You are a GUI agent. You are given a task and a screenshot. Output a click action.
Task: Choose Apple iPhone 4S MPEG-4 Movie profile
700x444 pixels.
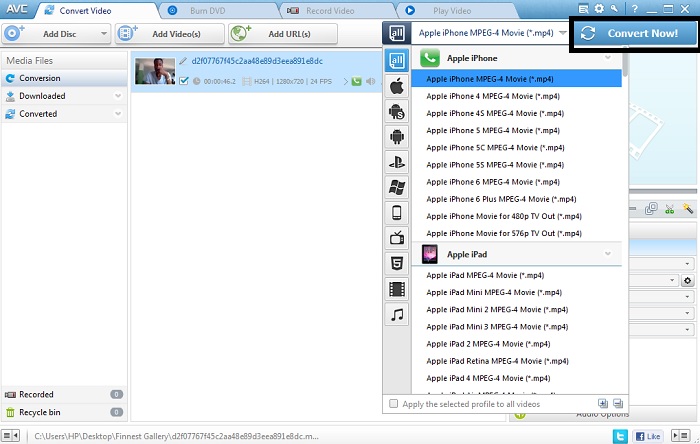(516, 113)
